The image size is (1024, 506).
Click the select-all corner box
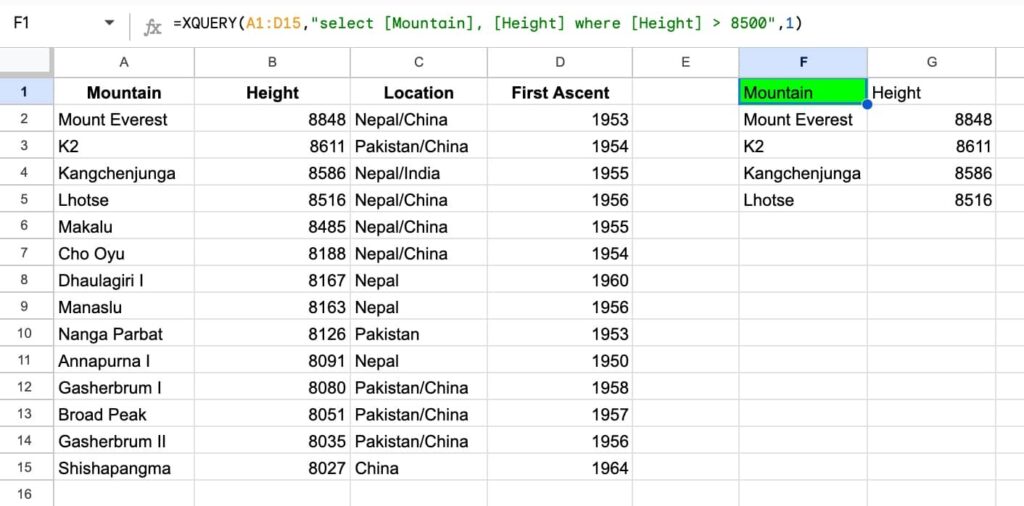point(26,62)
